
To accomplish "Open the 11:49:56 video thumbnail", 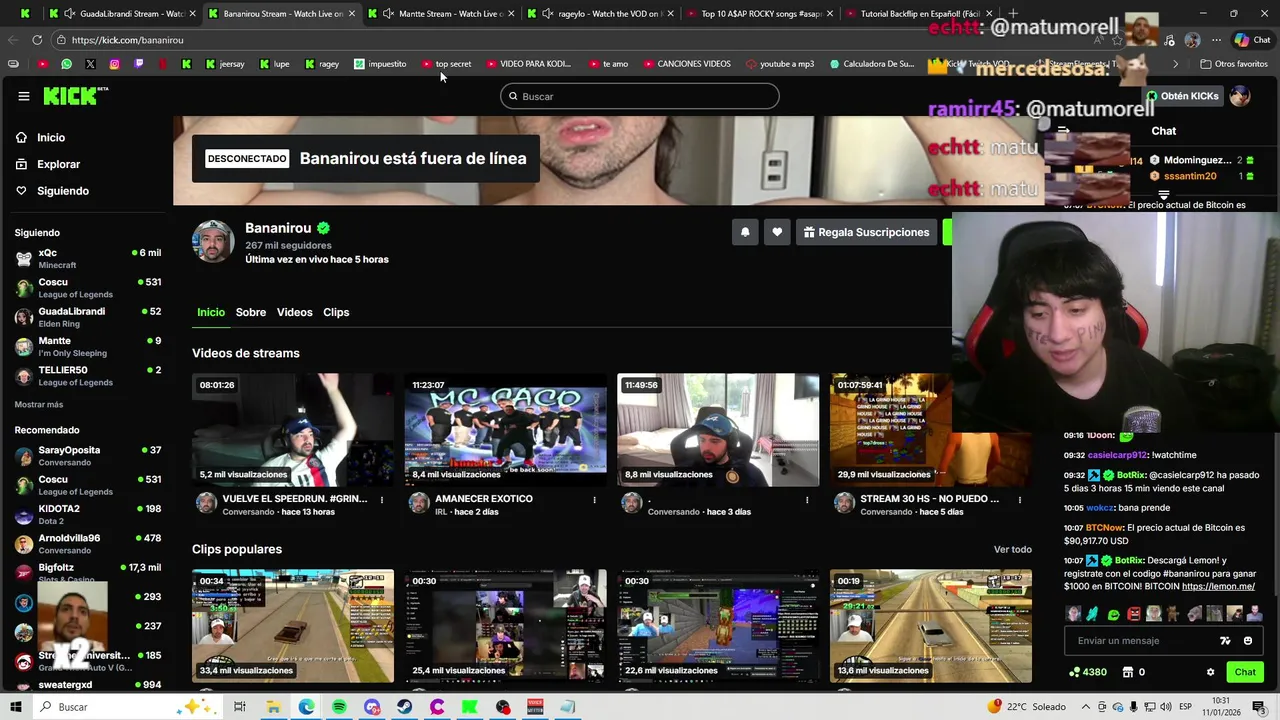I will tap(718, 430).
